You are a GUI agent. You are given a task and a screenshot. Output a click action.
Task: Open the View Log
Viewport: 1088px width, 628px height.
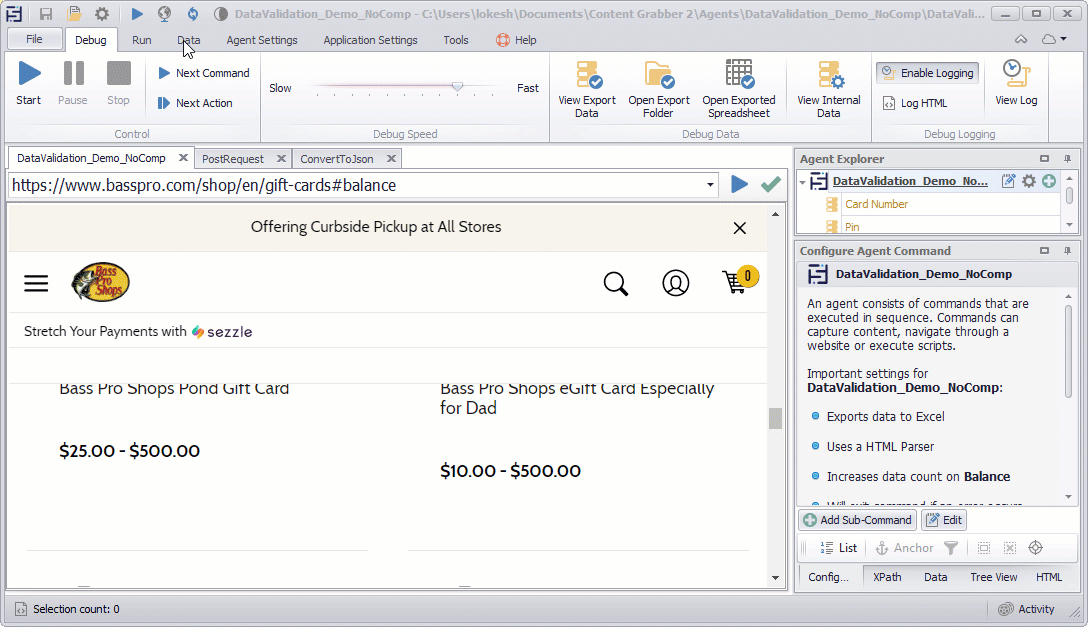tap(1016, 83)
